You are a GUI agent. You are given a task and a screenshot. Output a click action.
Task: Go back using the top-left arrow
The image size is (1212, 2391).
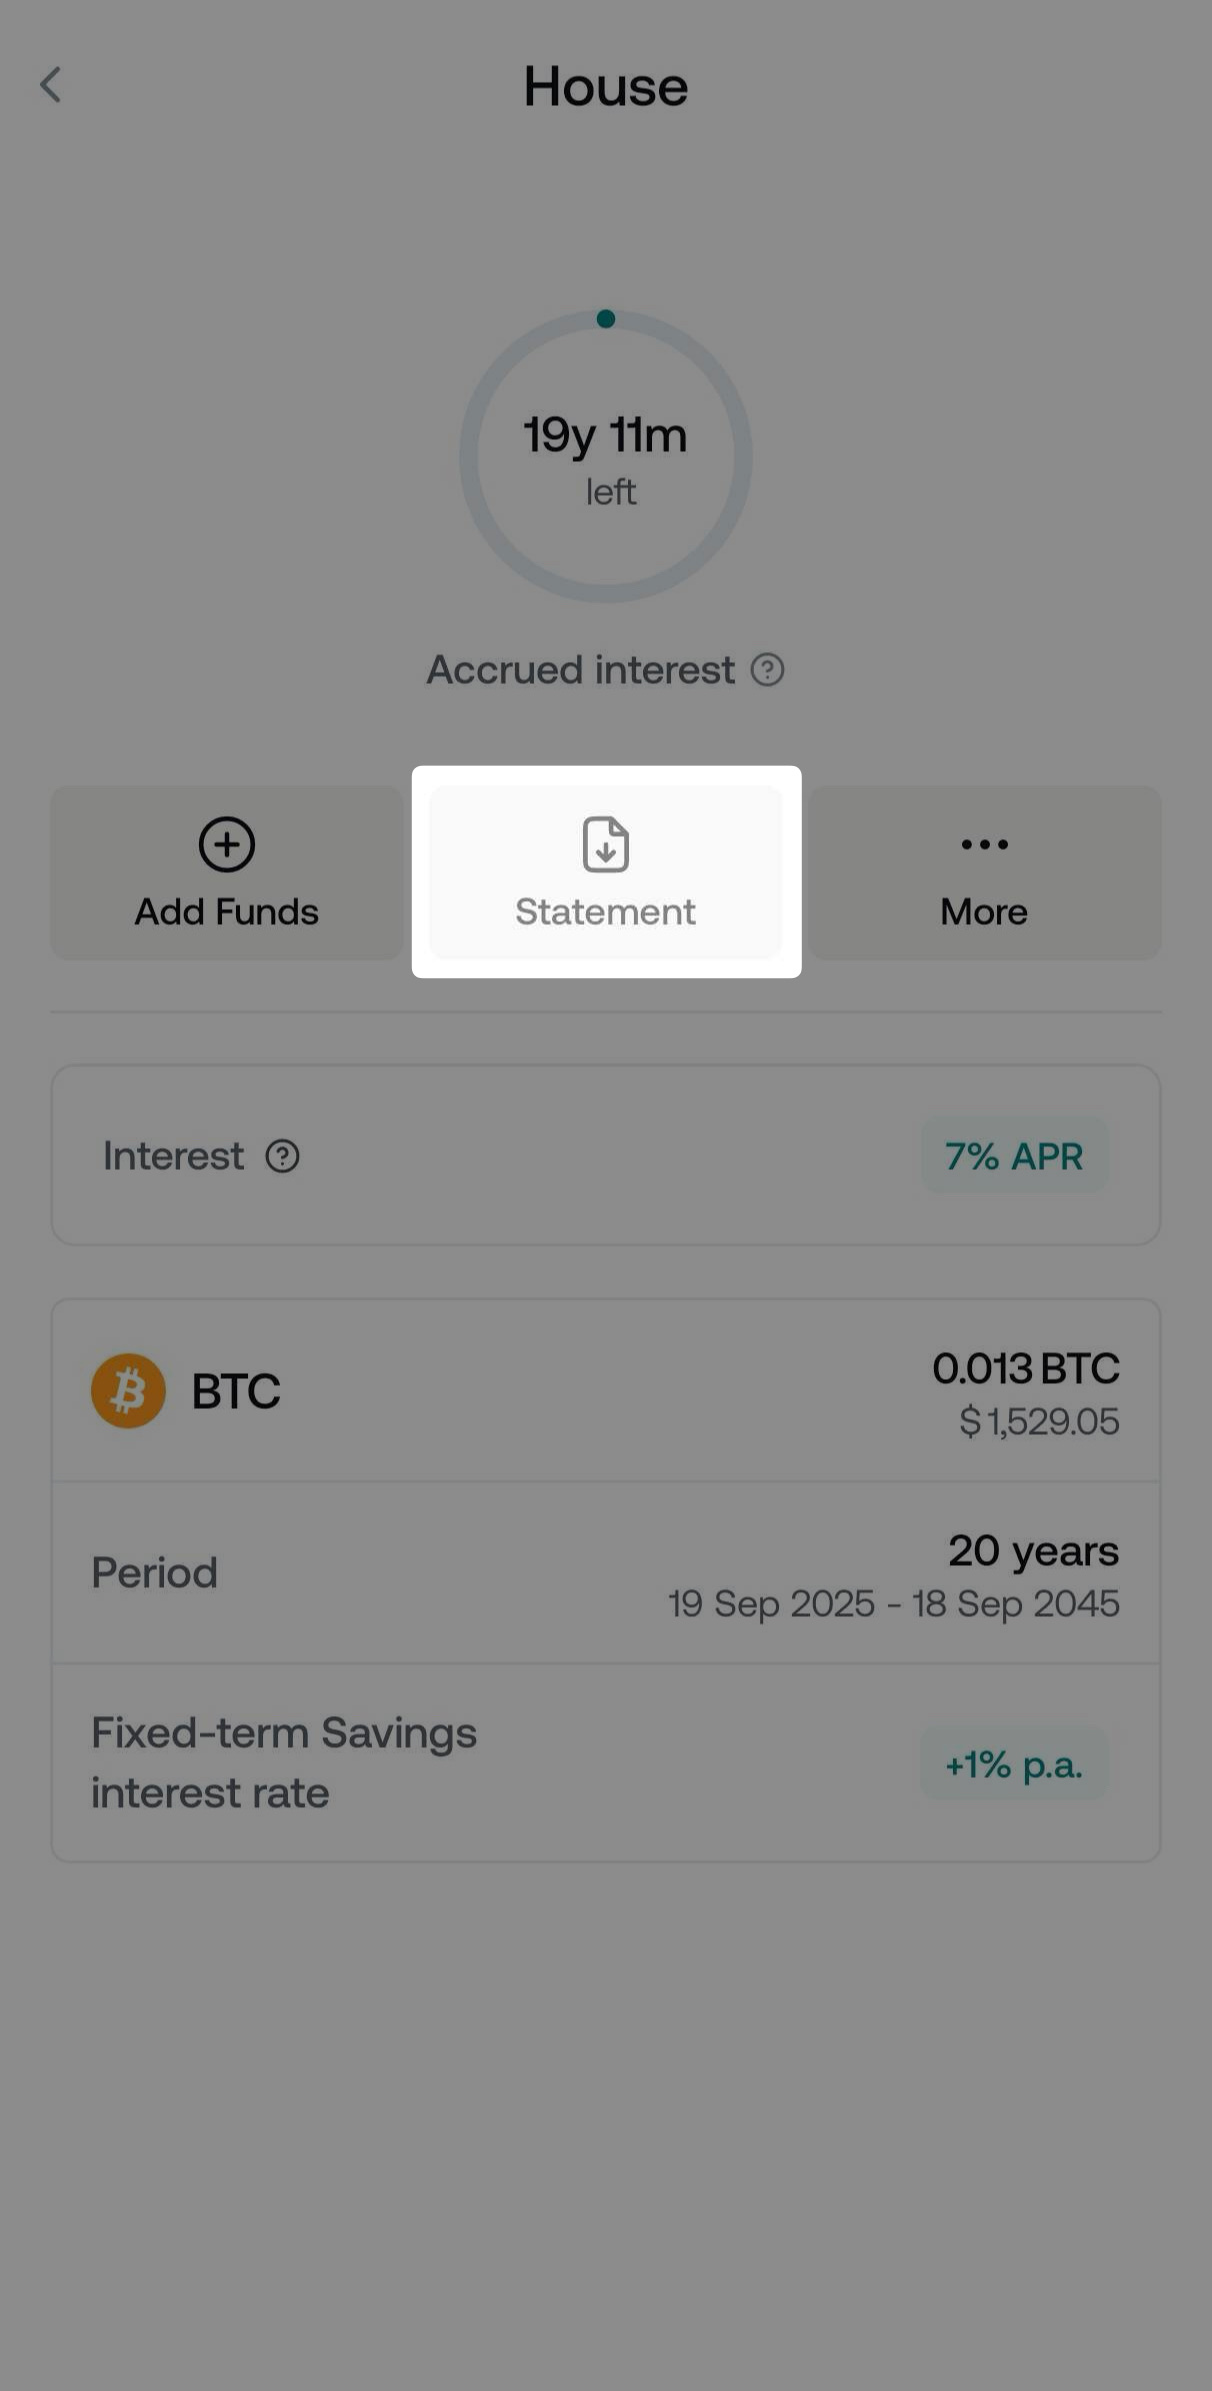click(x=51, y=85)
